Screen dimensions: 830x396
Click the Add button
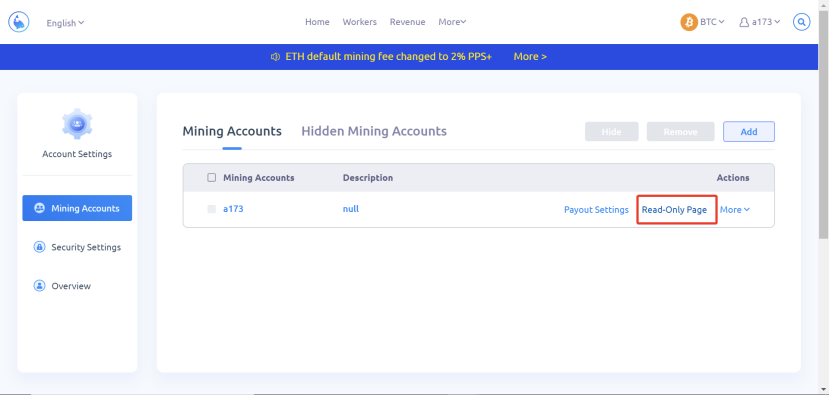748,132
